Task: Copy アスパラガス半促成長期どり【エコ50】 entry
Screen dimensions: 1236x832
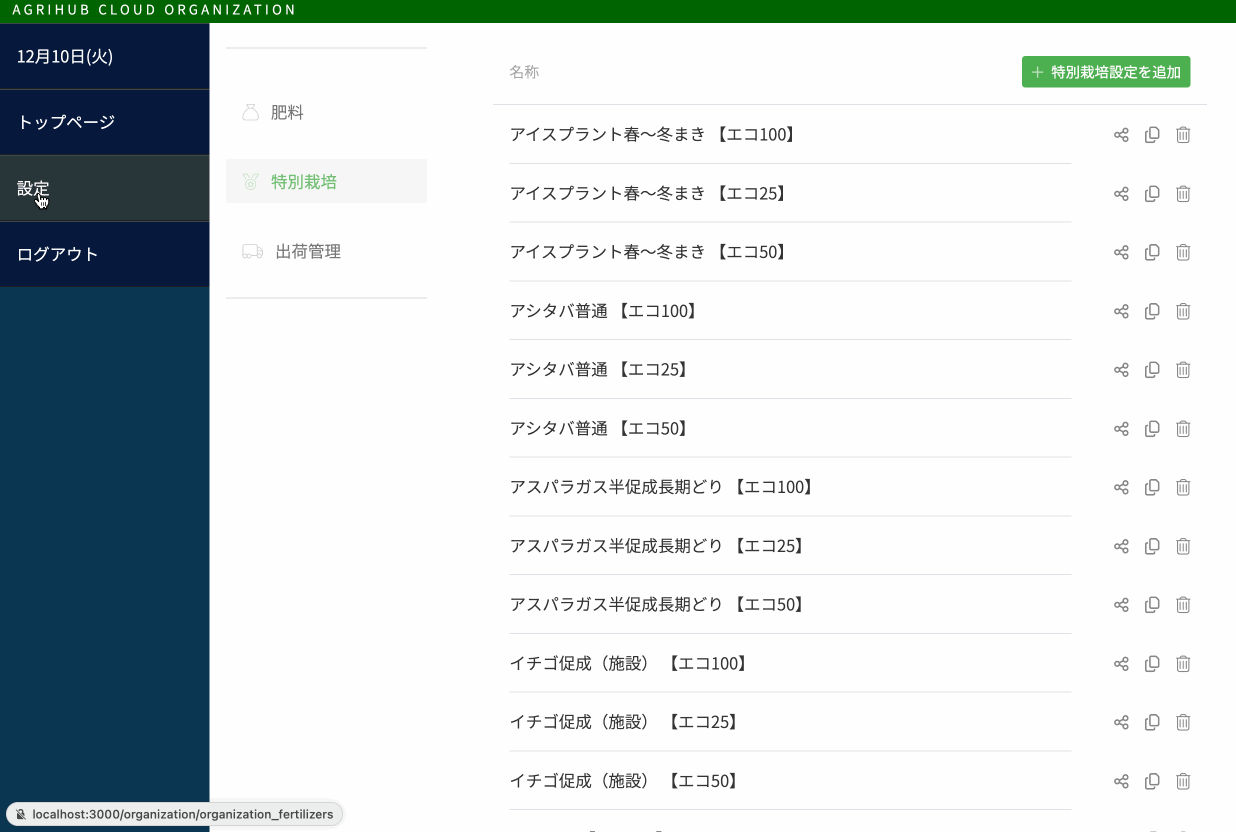Action: coord(1152,605)
